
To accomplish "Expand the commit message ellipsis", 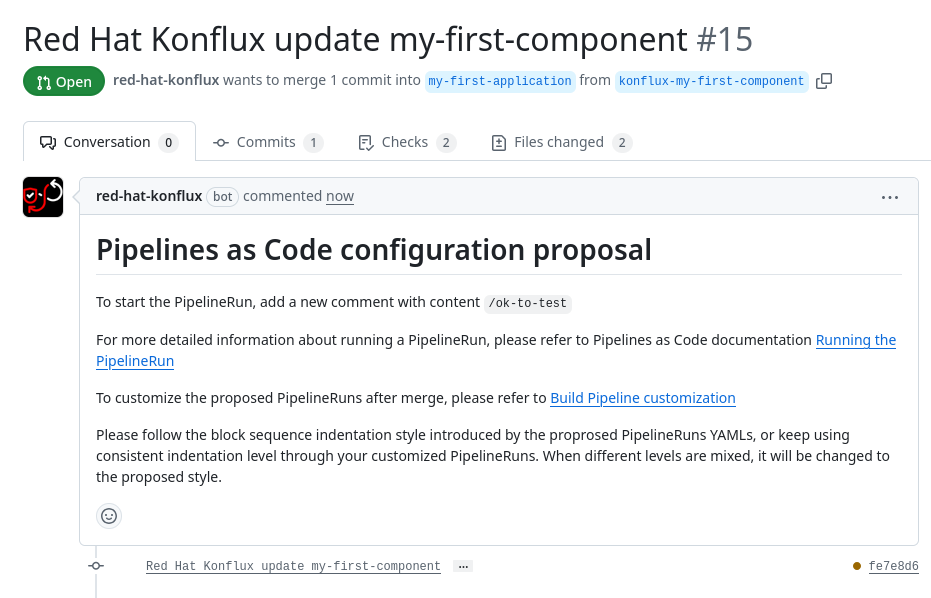I will 462,566.
